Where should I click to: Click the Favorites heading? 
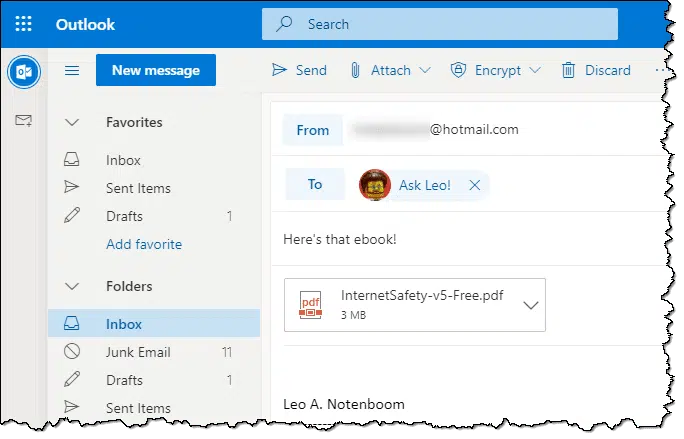[134, 122]
